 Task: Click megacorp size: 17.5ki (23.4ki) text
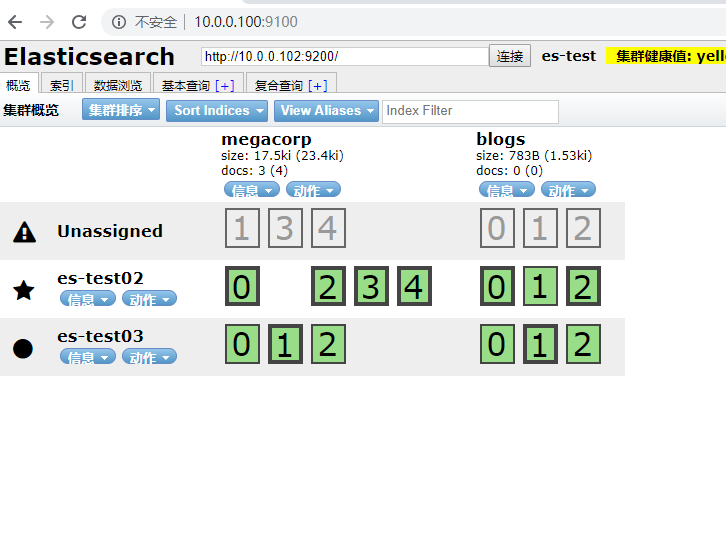(282, 156)
